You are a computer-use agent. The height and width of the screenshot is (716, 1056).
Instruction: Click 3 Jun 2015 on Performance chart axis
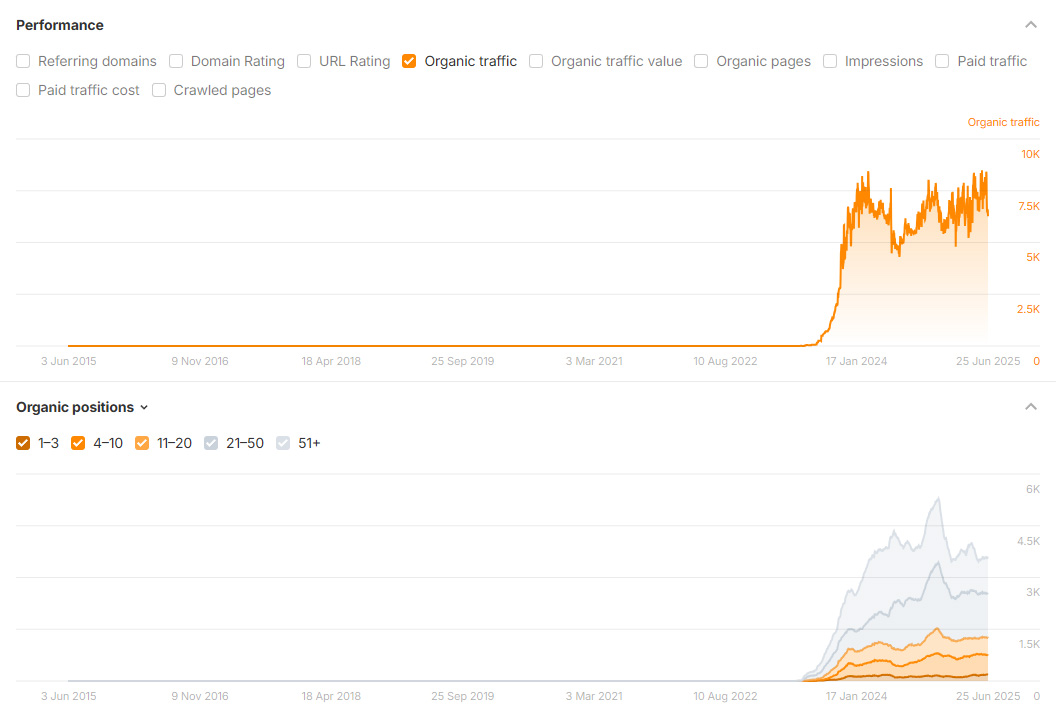pos(68,361)
